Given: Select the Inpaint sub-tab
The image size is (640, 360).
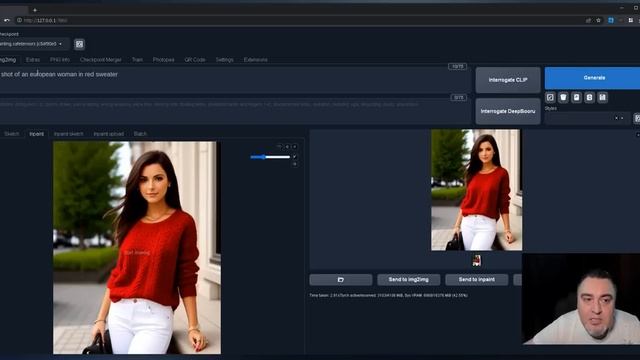Looking at the screenshot, I should pos(36,134).
